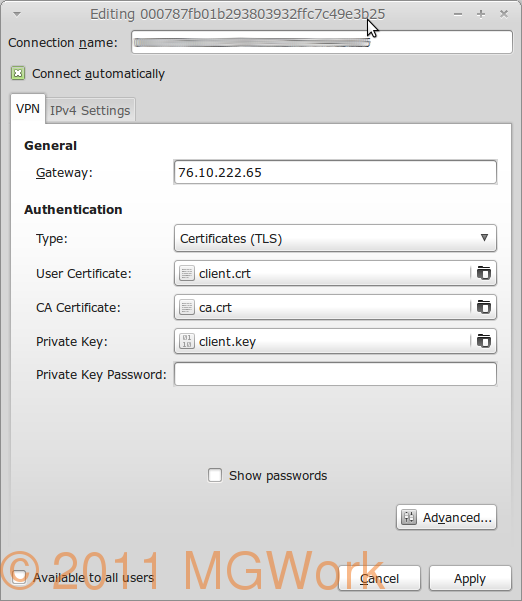Click into the Gateway address field
522x601 pixels.
click(335, 172)
